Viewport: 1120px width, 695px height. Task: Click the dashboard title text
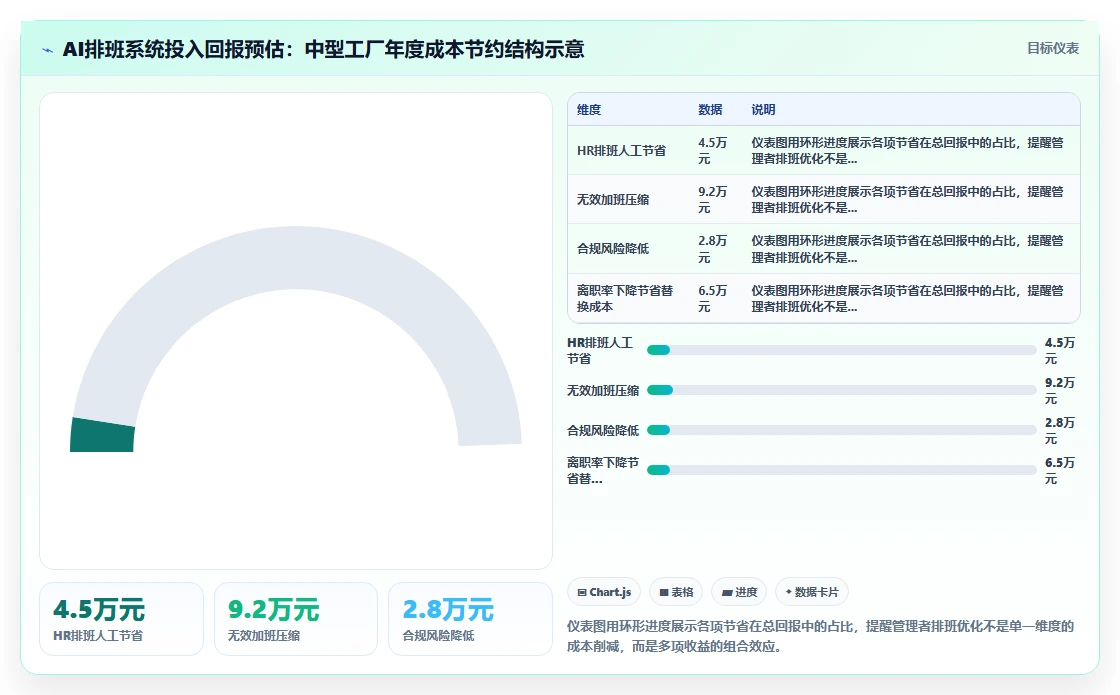coord(324,49)
